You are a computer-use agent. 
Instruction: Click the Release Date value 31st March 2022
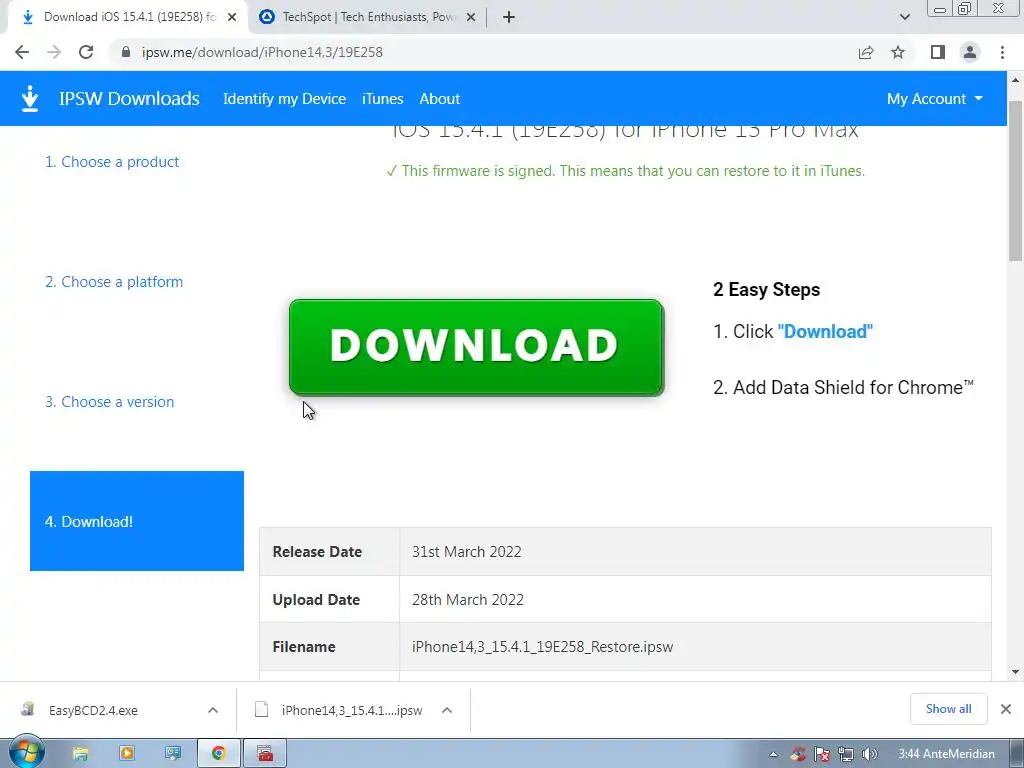pyautogui.click(x=466, y=552)
